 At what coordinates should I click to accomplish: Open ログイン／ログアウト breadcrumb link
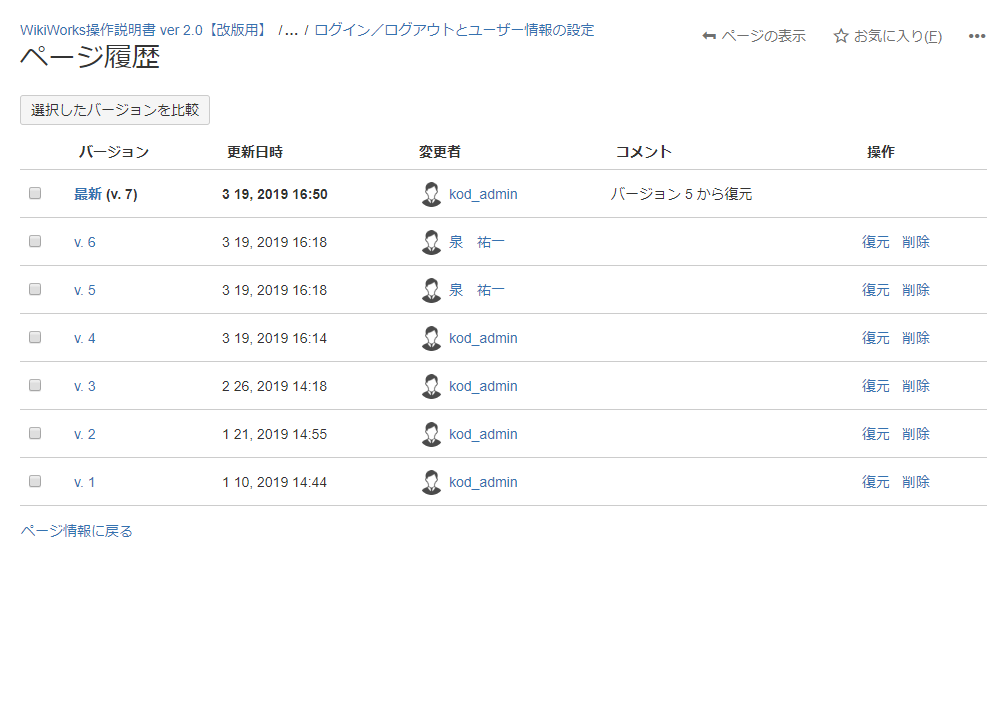454,30
